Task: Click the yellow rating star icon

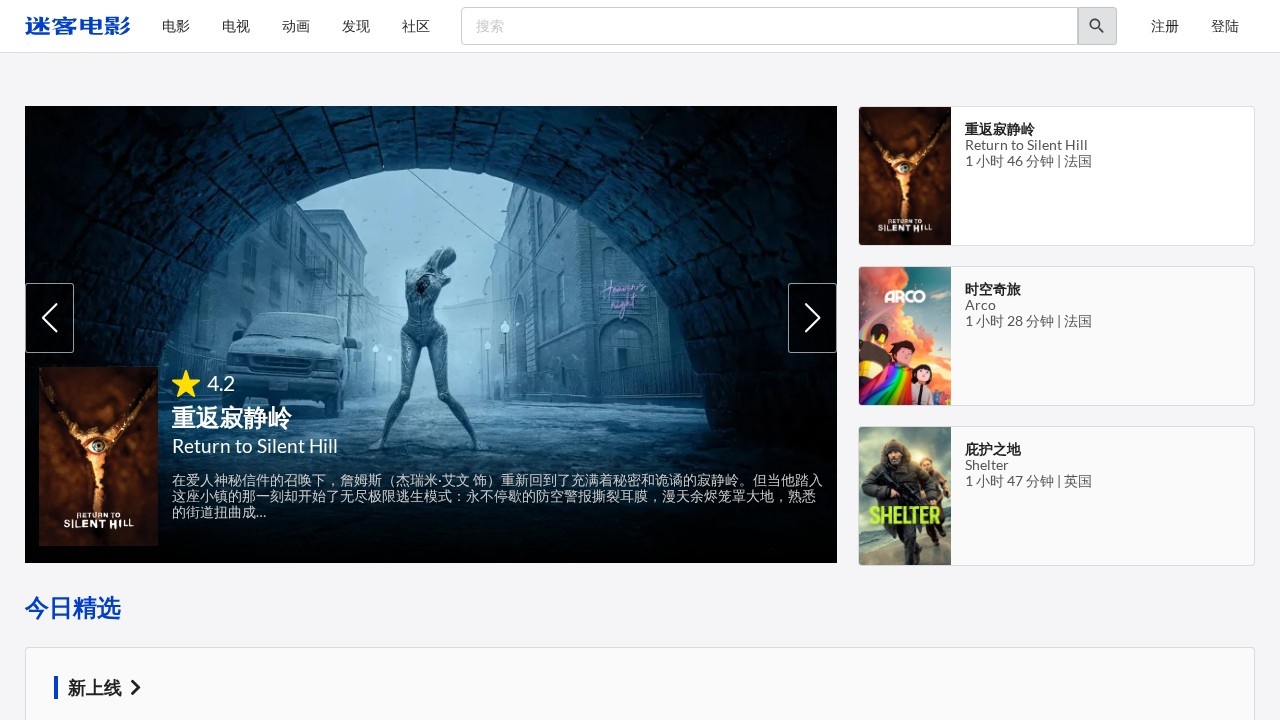Action: point(186,384)
